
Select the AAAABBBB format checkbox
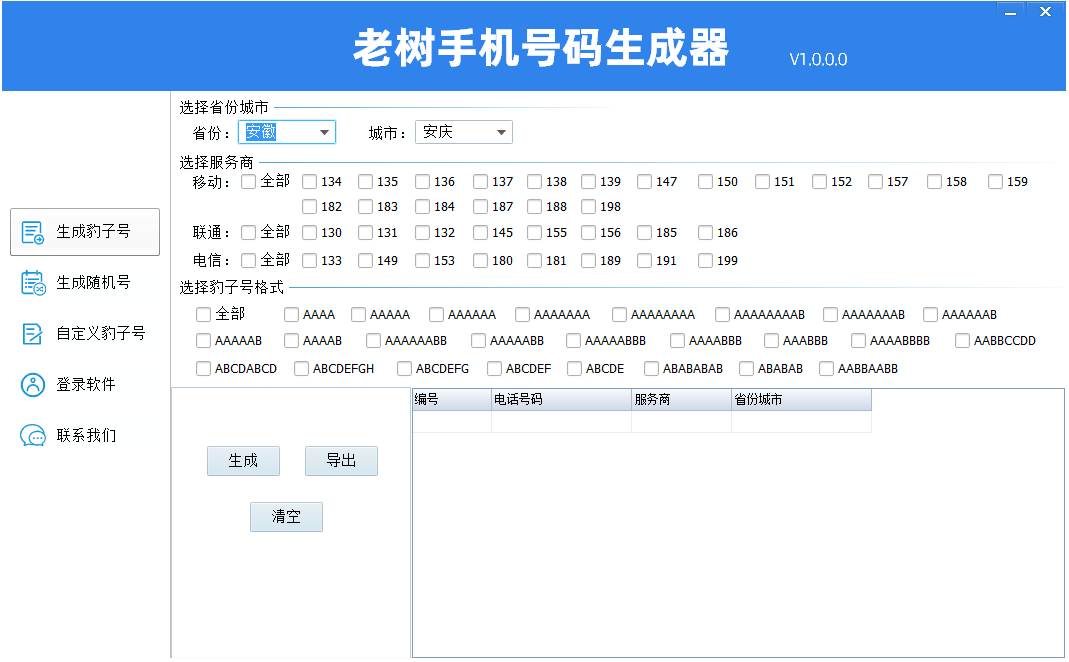tap(858, 341)
